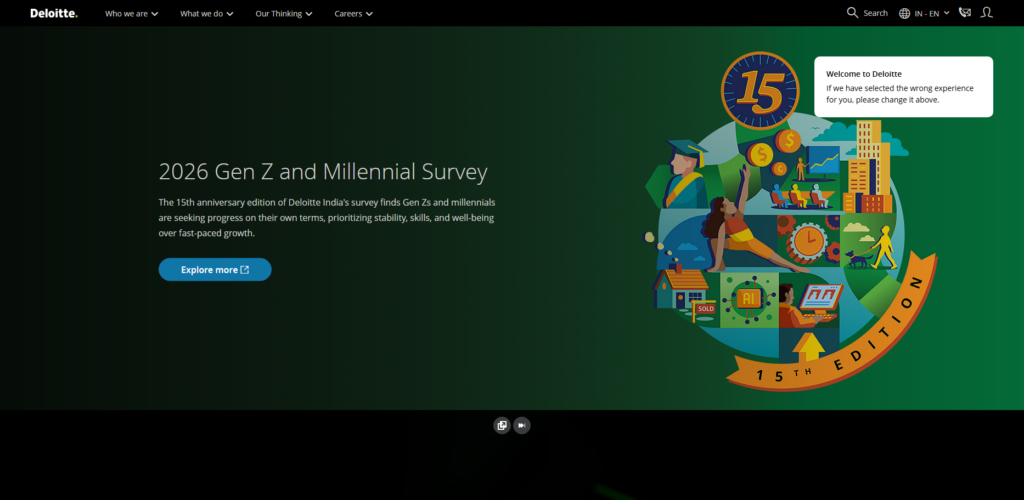
Task: Open the Careers menu label
Action: [x=348, y=13]
